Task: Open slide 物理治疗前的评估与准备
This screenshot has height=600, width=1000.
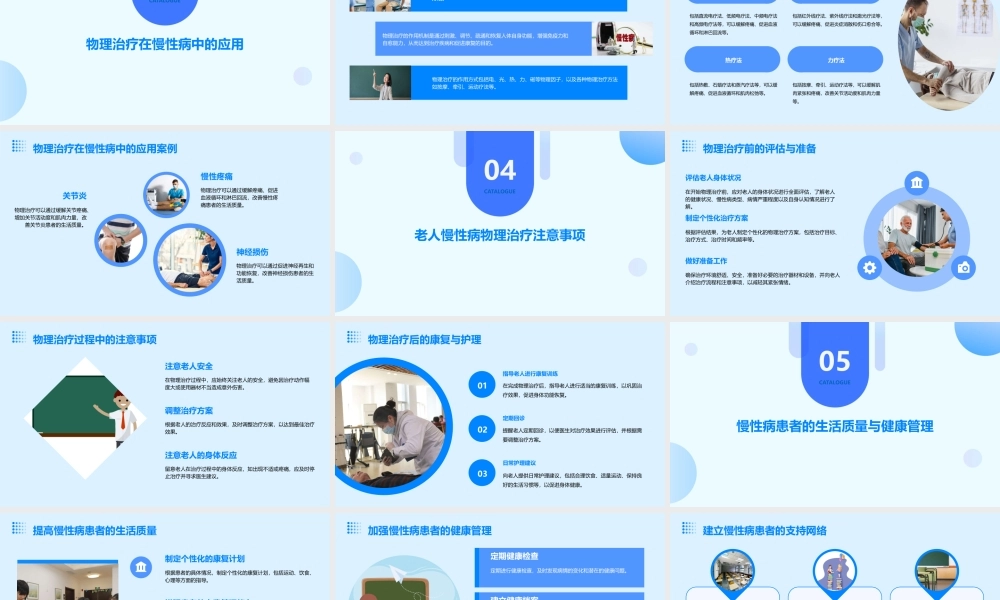Action: (835, 223)
